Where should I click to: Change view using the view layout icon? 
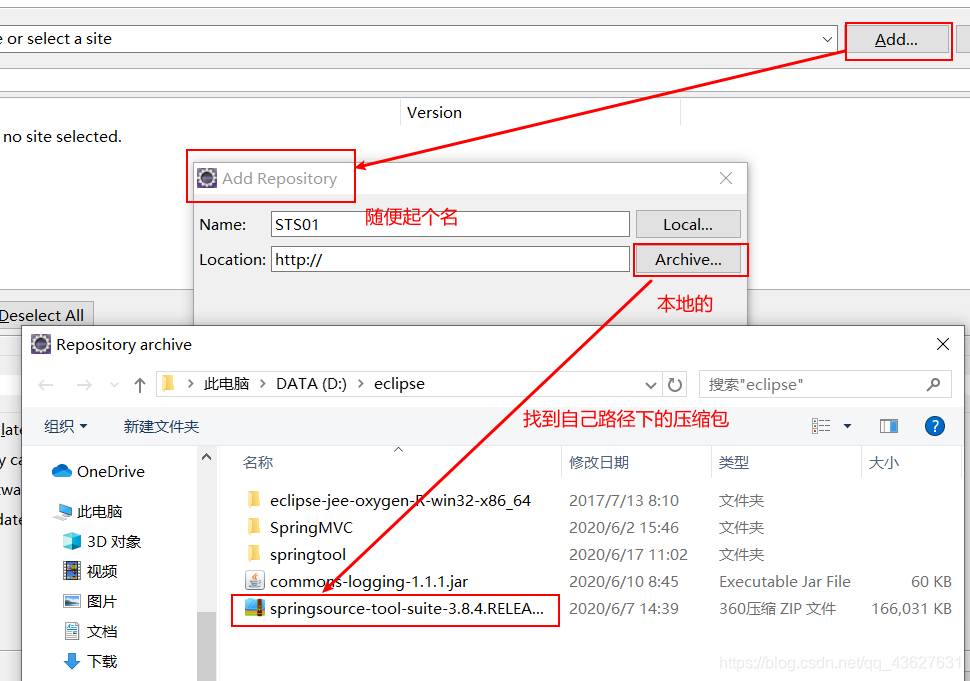click(x=821, y=426)
